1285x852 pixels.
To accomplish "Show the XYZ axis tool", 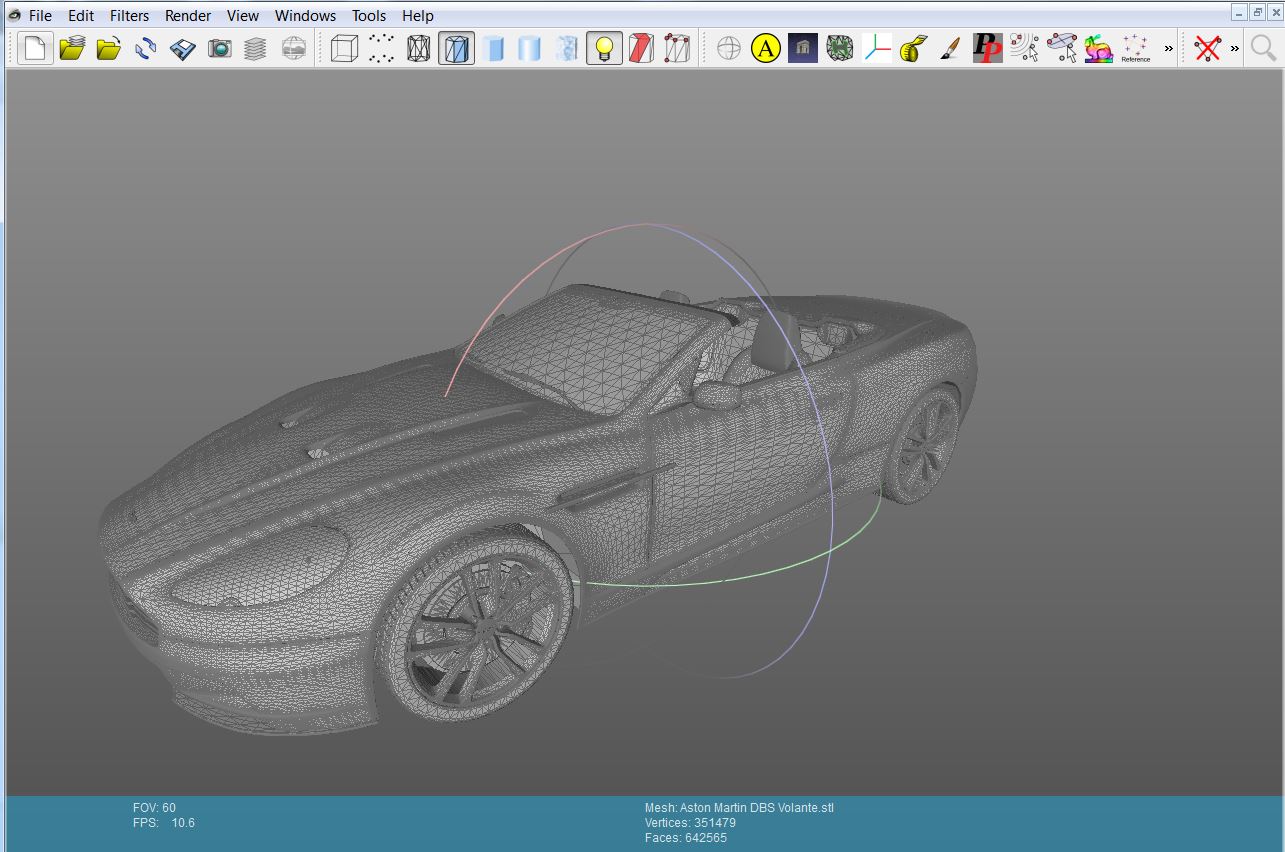I will (x=877, y=48).
